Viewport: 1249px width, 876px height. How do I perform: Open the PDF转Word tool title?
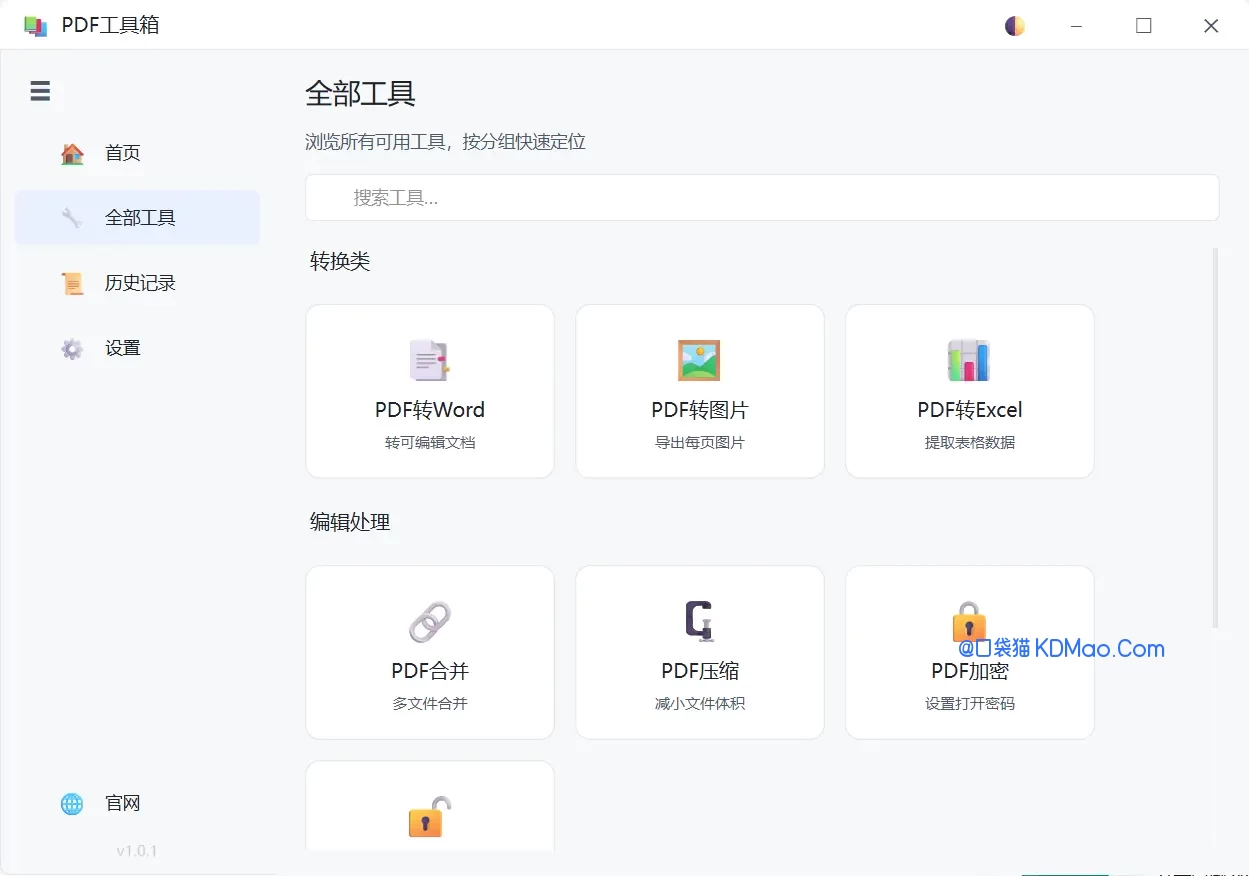(430, 410)
